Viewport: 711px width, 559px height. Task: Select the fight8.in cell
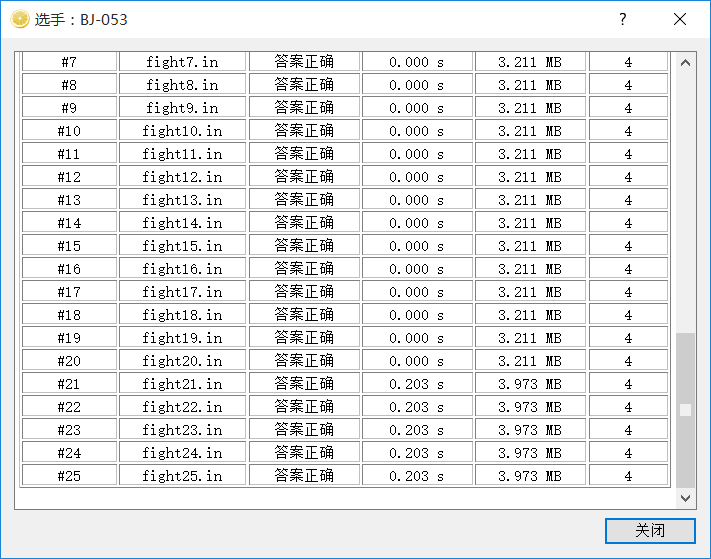click(x=182, y=85)
